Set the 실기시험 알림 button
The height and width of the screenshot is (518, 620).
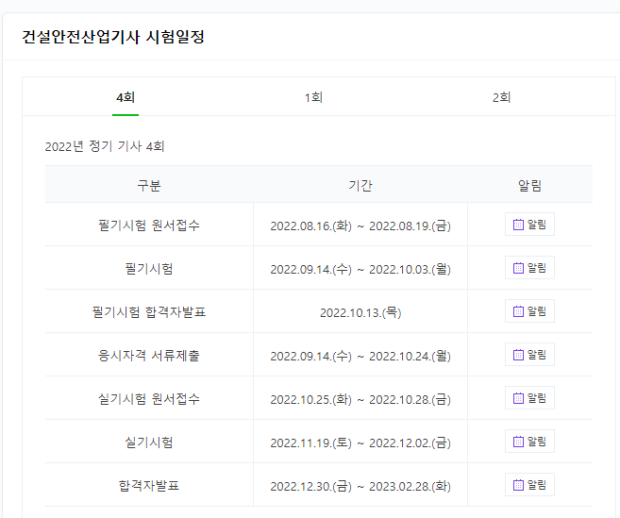pyautogui.click(x=529, y=441)
